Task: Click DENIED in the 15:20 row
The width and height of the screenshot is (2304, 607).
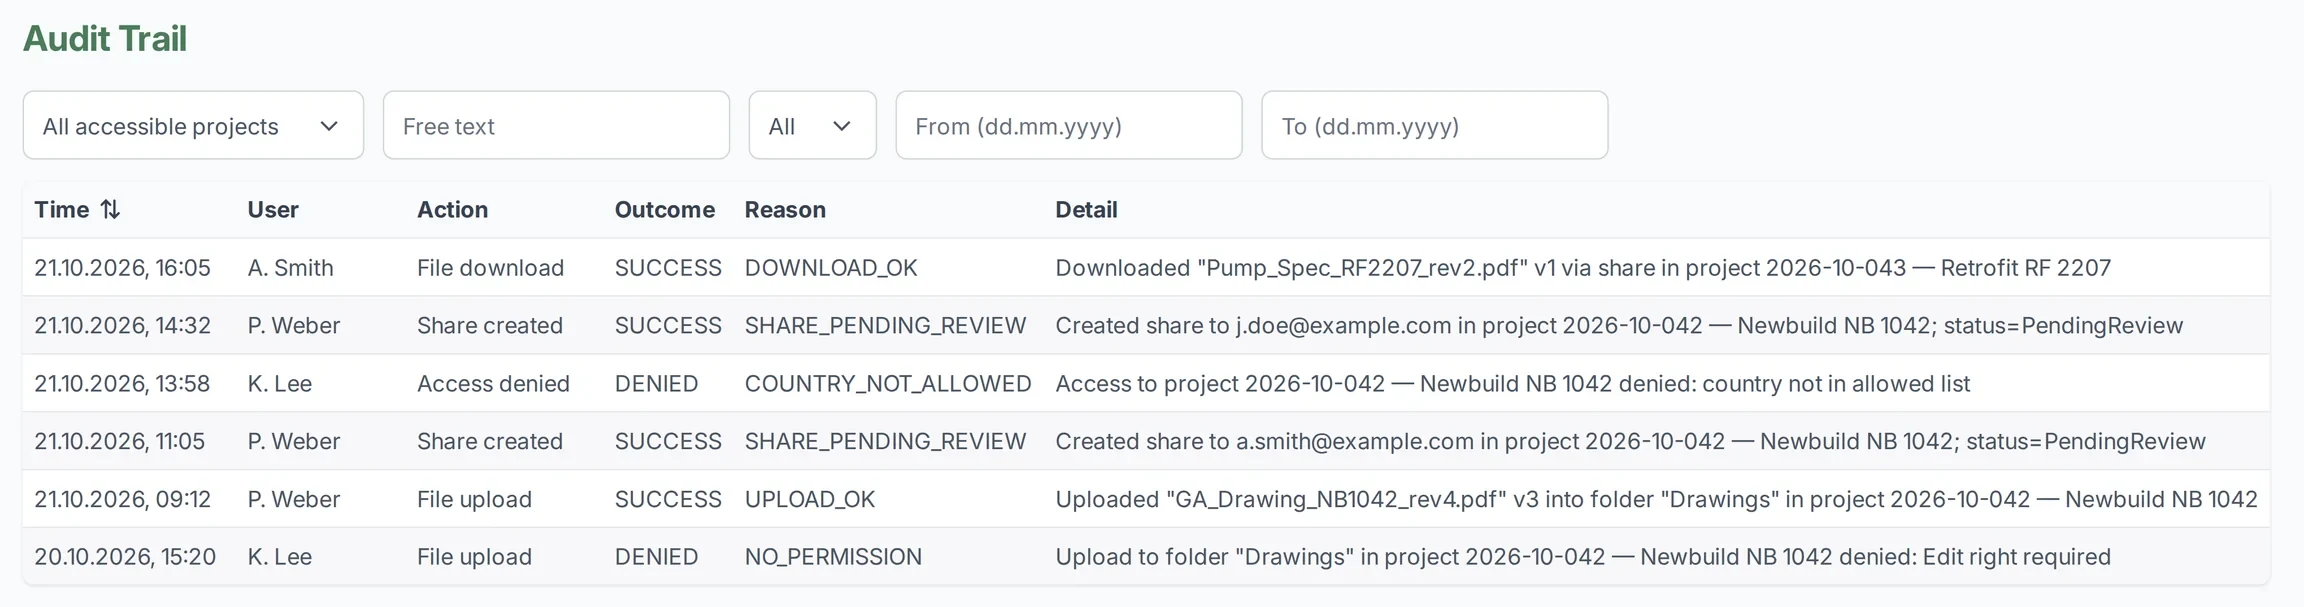Action: pyautogui.click(x=656, y=556)
